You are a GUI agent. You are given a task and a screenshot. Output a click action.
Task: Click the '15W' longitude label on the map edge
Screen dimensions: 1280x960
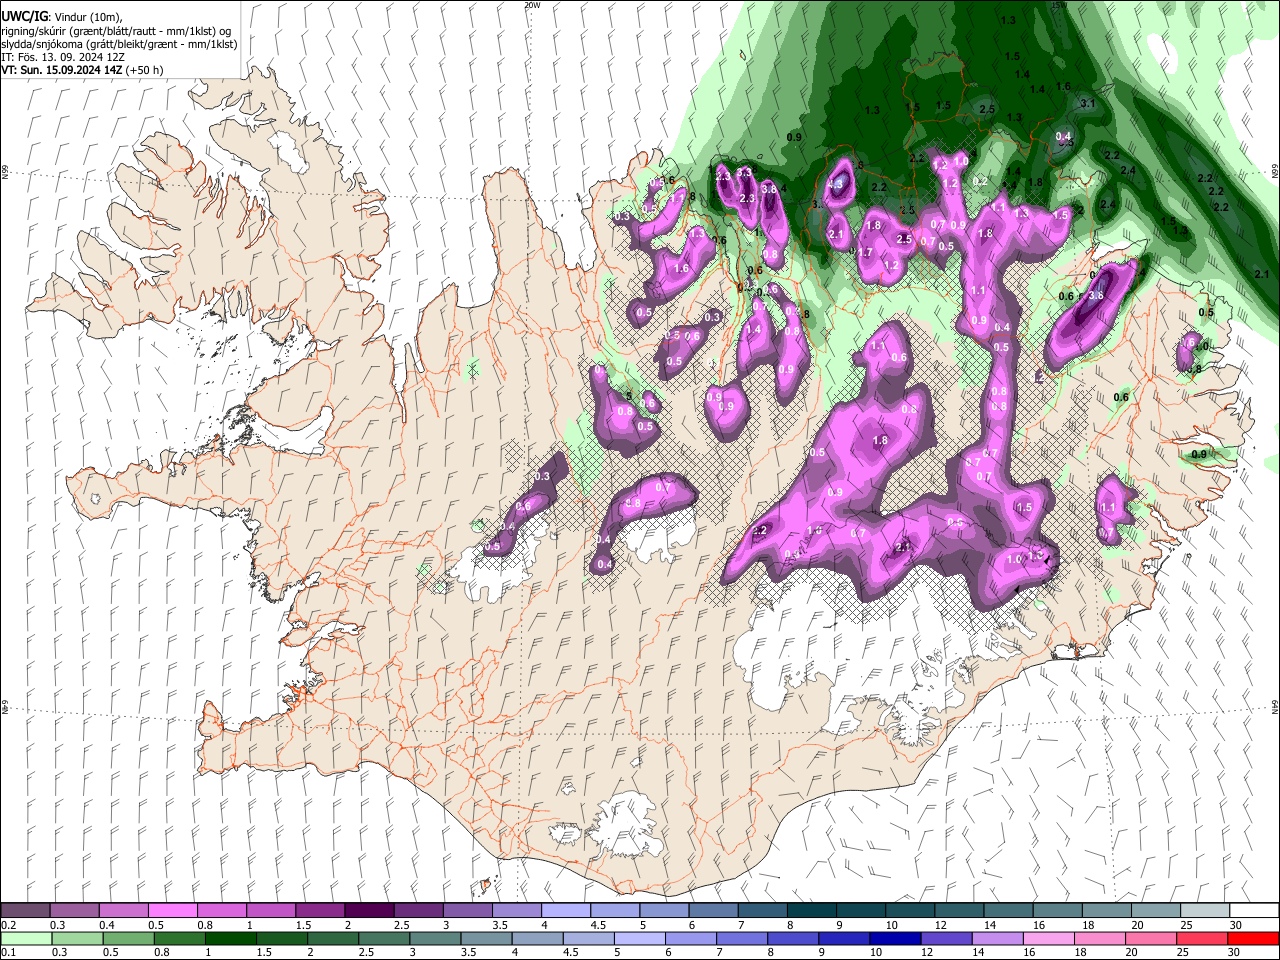coord(1060,5)
